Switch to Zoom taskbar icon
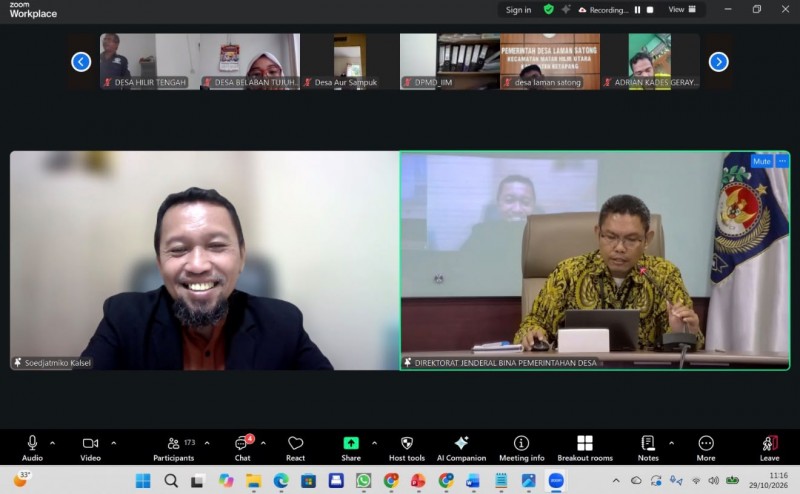The width and height of the screenshot is (800, 494). [556, 480]
